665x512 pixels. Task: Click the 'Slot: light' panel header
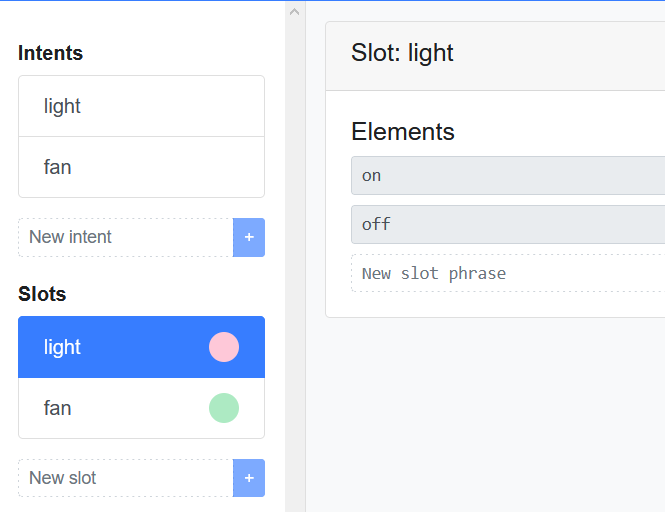point(495,53)
